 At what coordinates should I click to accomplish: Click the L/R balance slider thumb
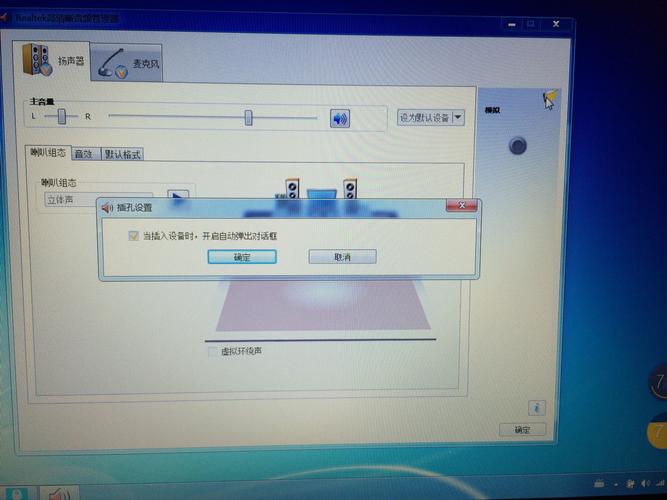click(x=62, y=117)
